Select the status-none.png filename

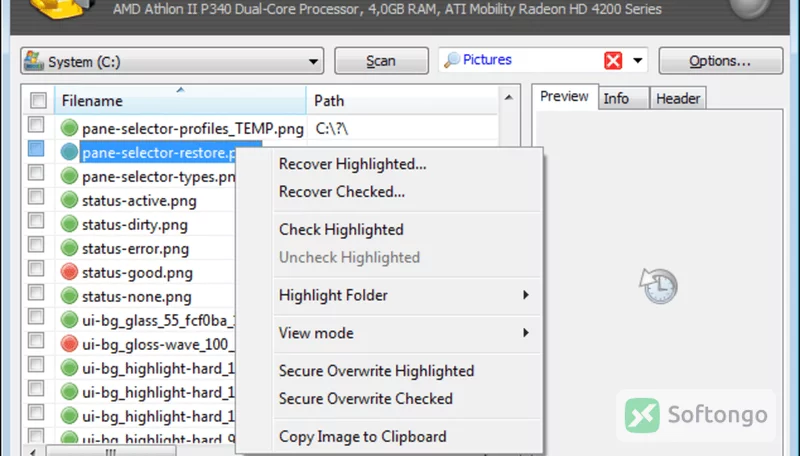point(137,296)
